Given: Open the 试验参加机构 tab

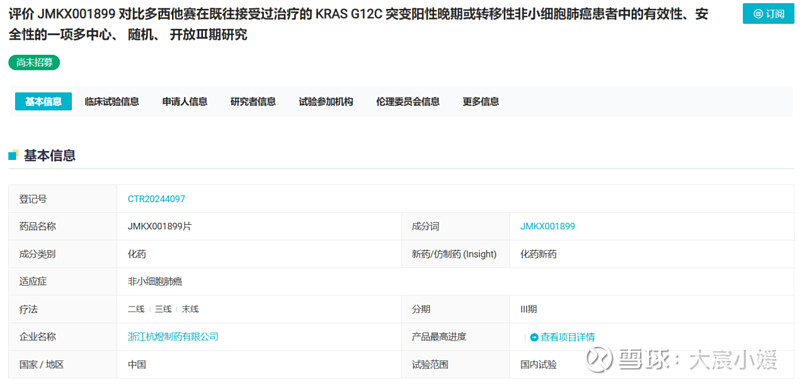Looking at the screenshot, I should tap(326, 101).
